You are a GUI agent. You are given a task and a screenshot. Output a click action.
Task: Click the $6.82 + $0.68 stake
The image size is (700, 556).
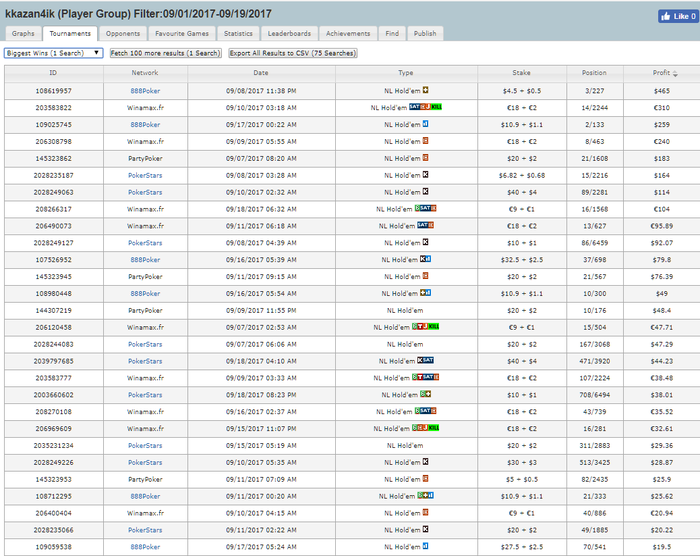(522, 176)
